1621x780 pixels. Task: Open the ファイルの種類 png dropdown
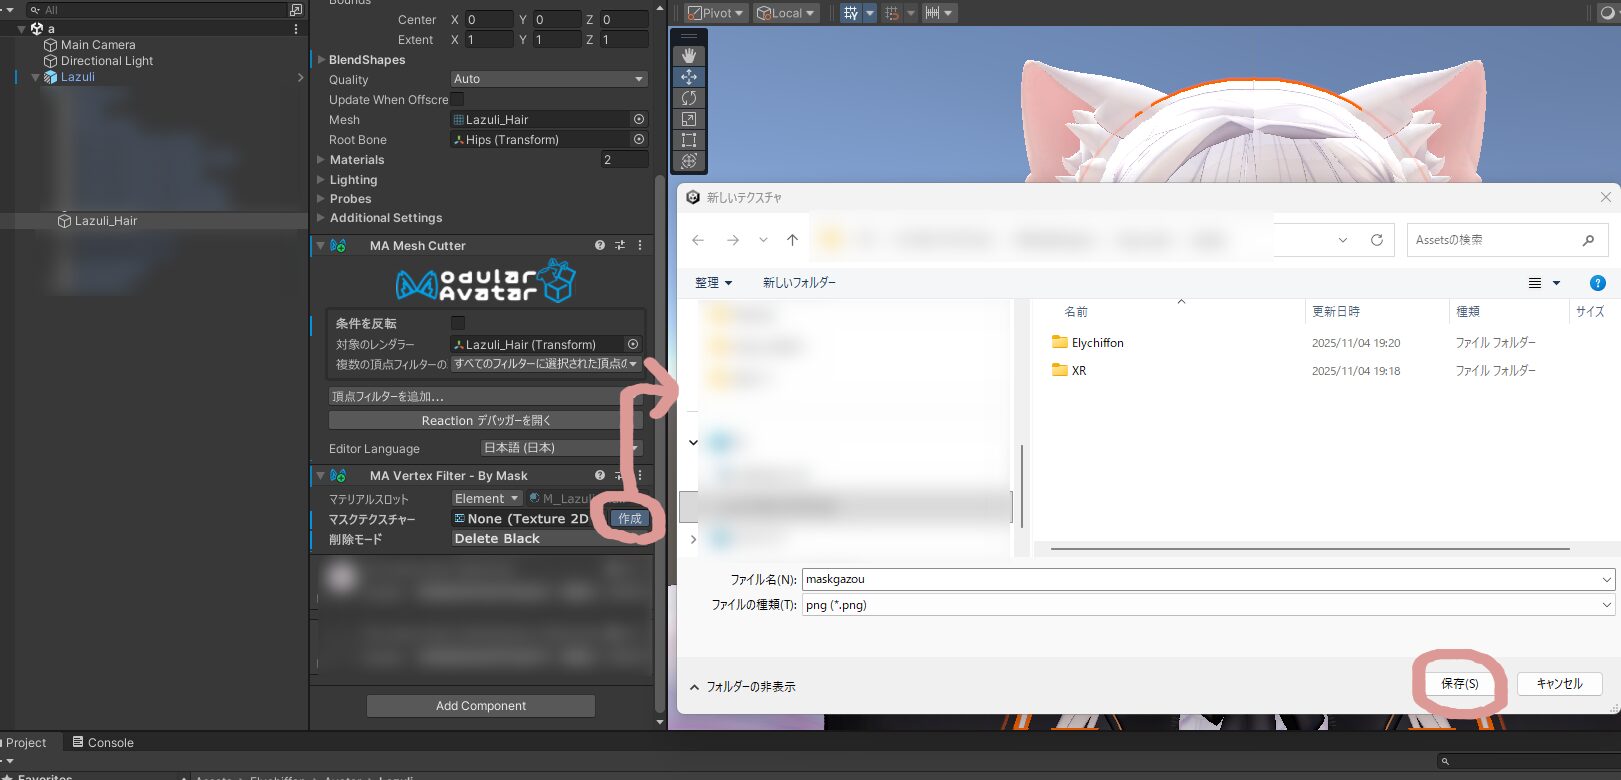(1208, 605)
